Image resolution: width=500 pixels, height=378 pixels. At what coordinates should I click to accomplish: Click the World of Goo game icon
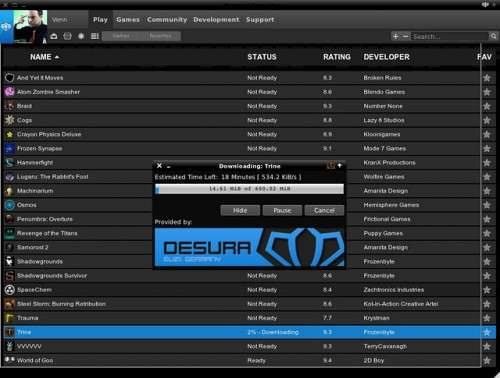(10, 360)
